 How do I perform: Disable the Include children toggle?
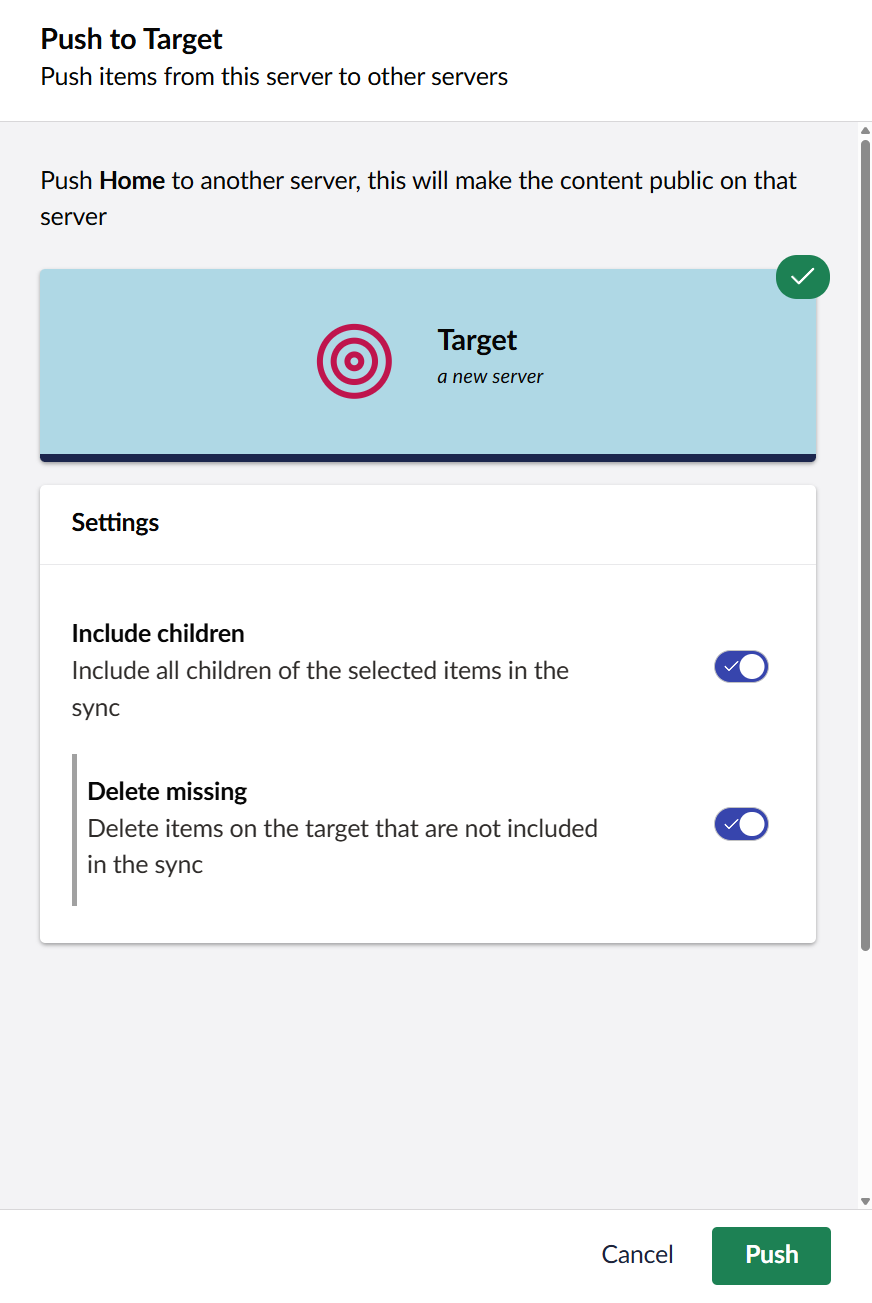click(x=740, y=666)
